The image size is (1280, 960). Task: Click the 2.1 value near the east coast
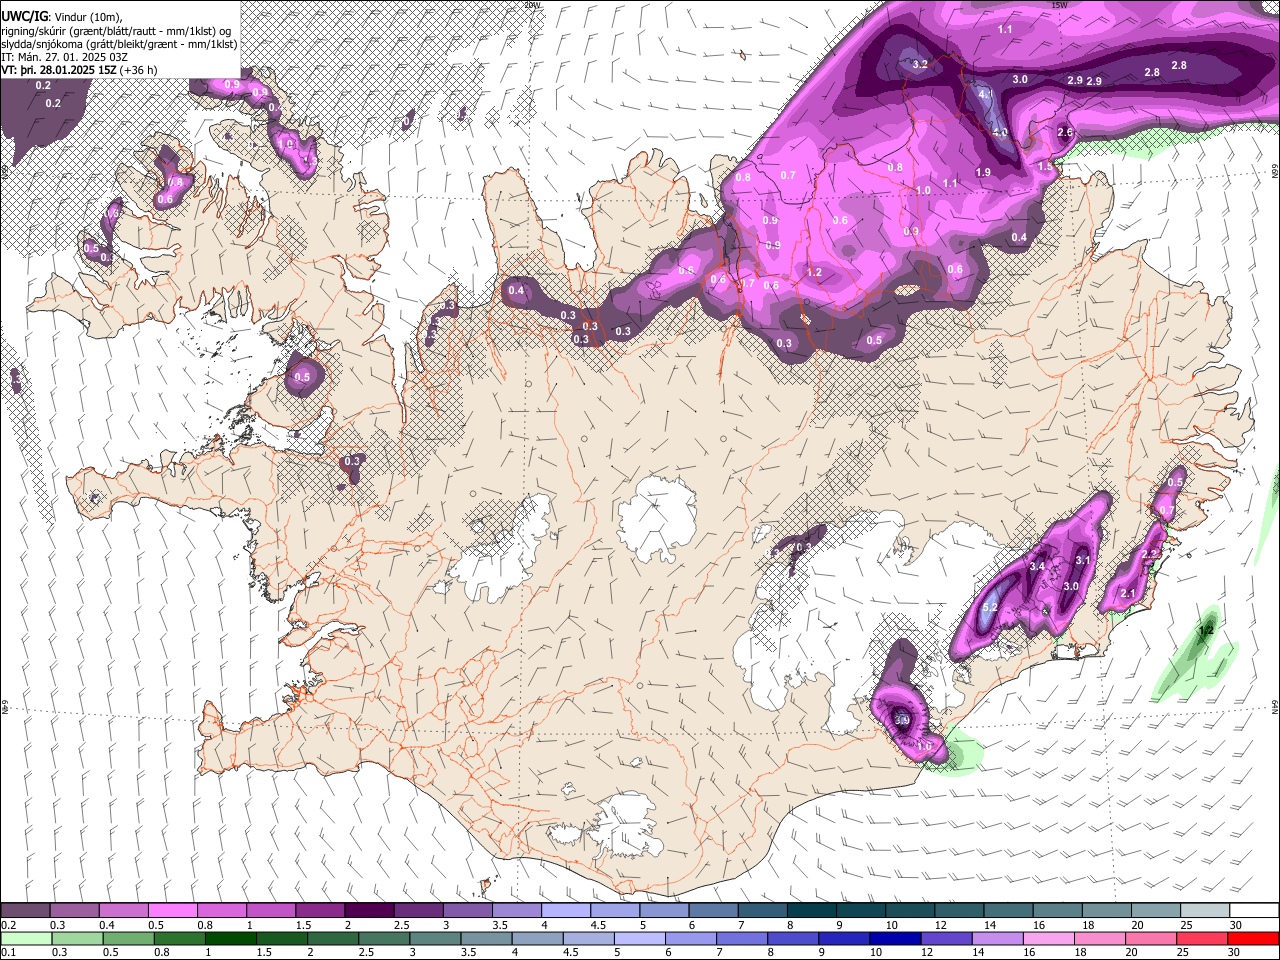[1128, 594]
